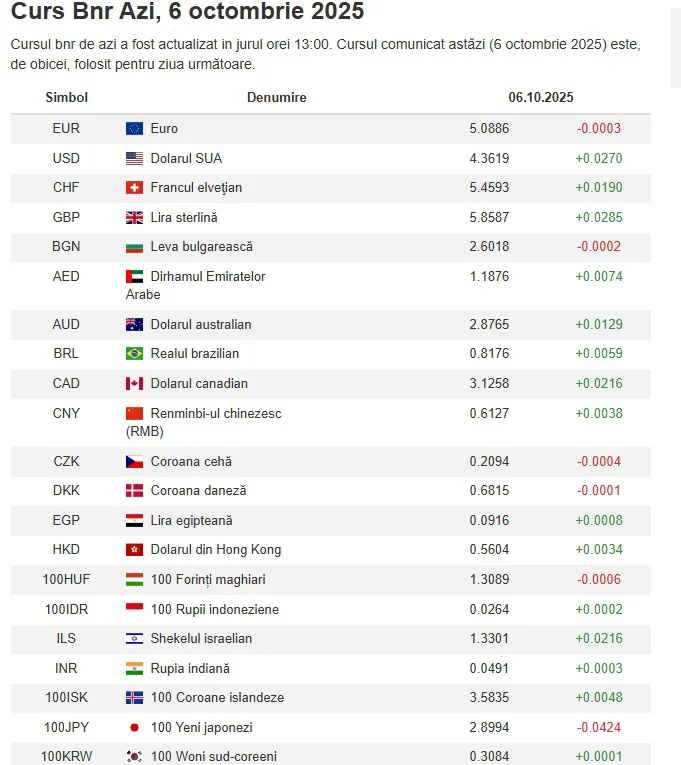Open the Lira sterlină currency link
The height and width of the screenshot is (765, 681).
pos(183,217)
